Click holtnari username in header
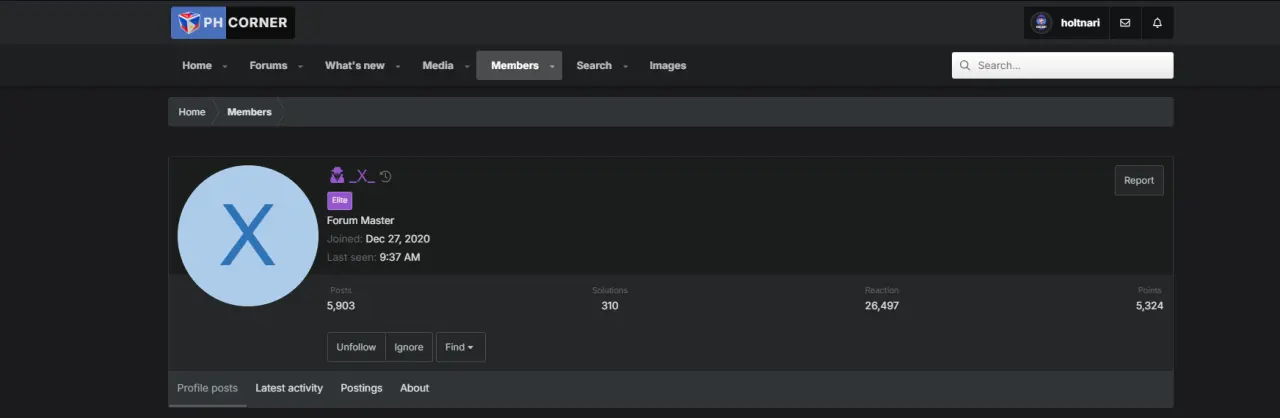The height and width of the screenshot is (418, 1280). point(1080,23)
